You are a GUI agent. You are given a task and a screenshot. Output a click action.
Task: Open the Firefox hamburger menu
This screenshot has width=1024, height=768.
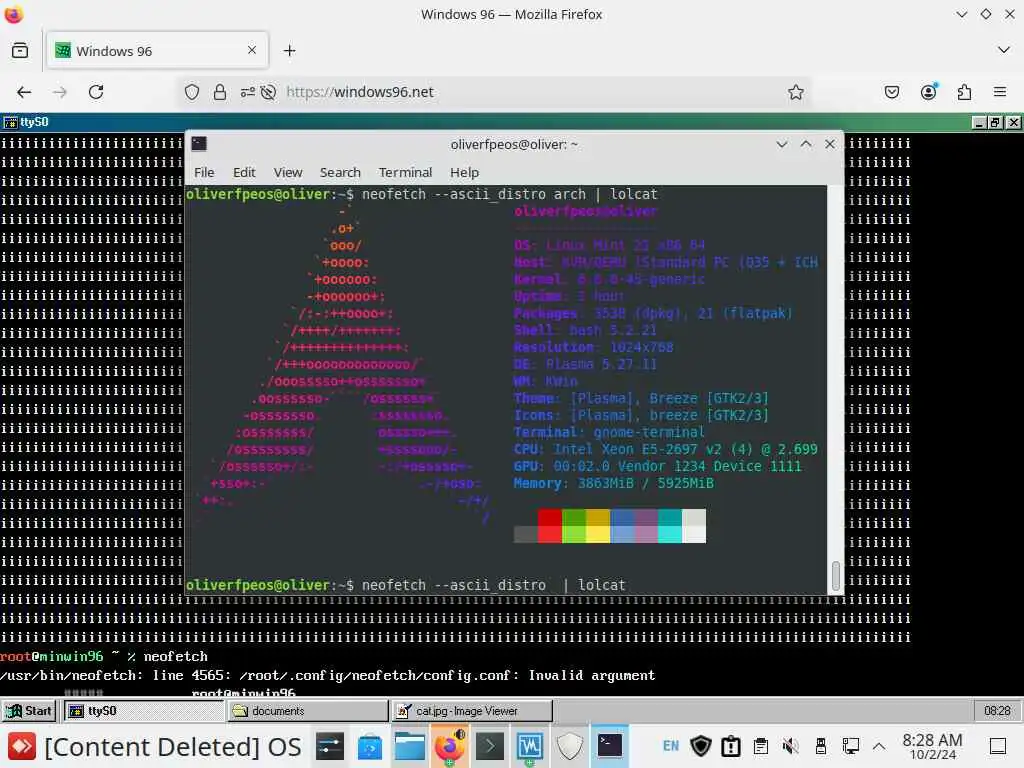click(999, 92)
